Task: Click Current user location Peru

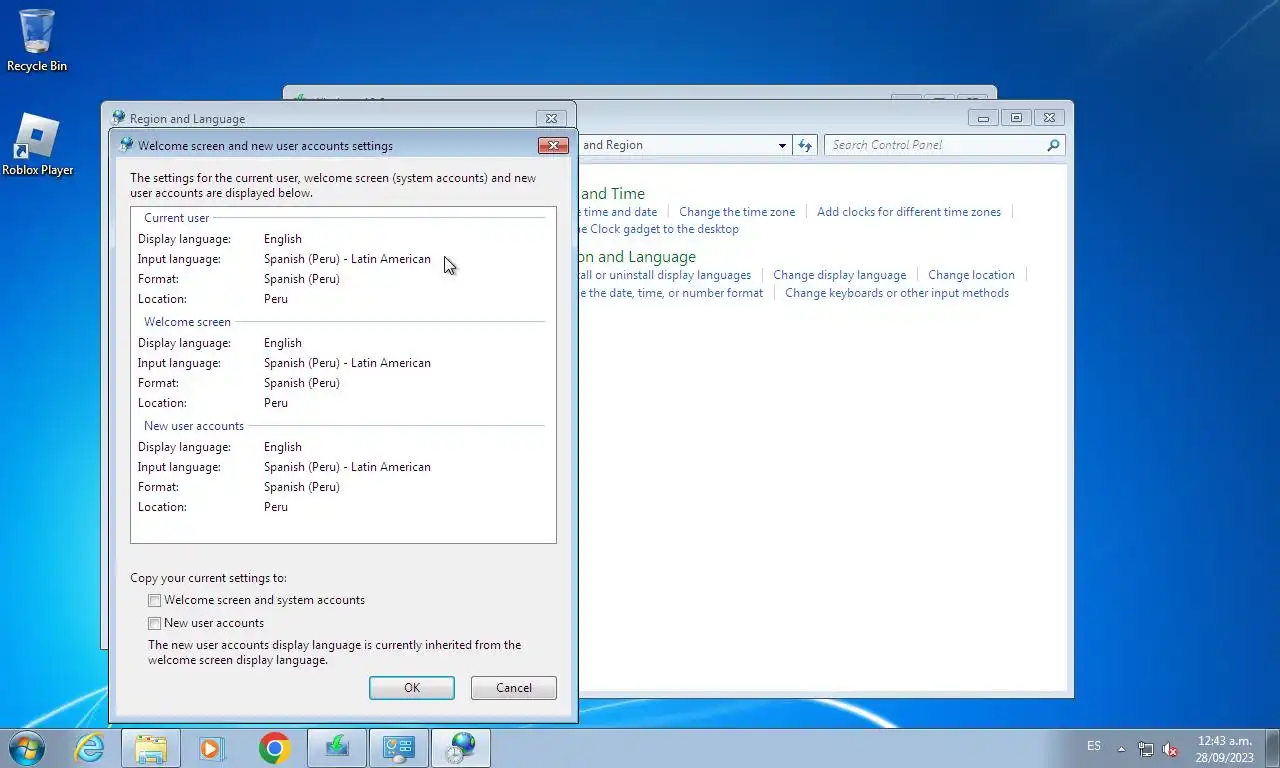Action: coord(276,299)
